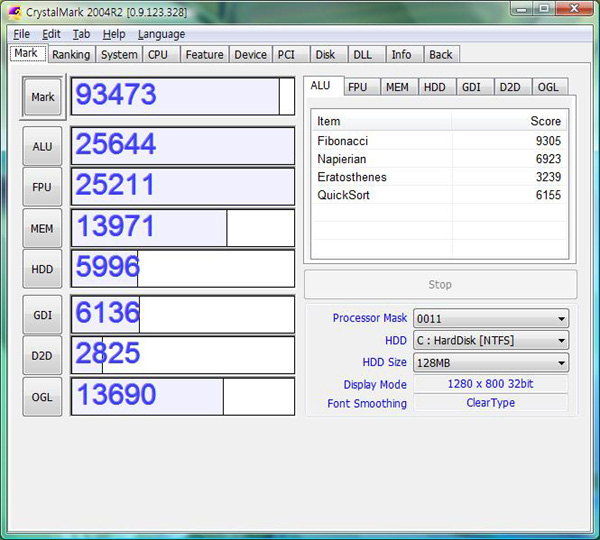Switch to the Feature tab
Screen dimensions: 600x540
click(204, 55)
